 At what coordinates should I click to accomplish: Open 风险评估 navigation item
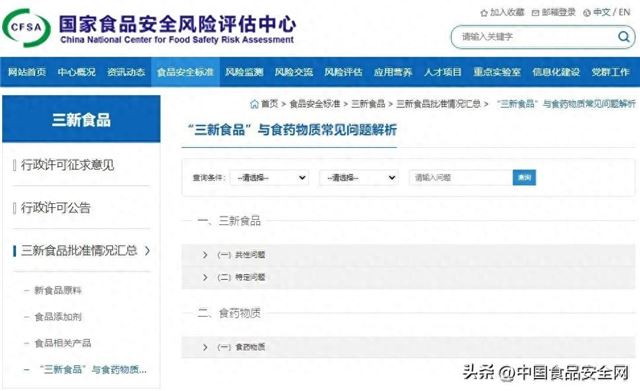(343, 72)
